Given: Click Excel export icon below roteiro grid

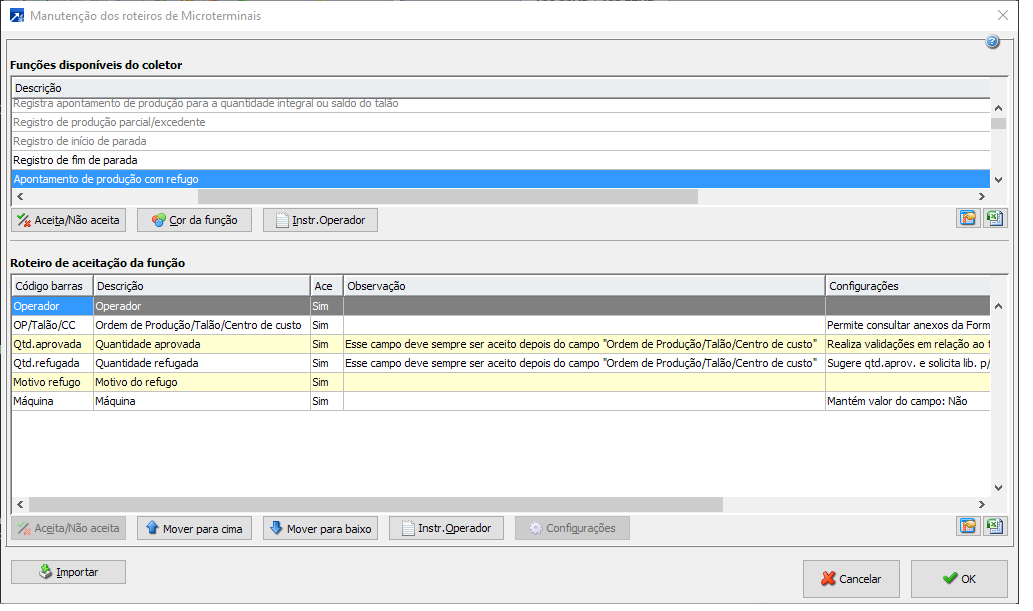Looking at the screenshot, I should point(994,527).
